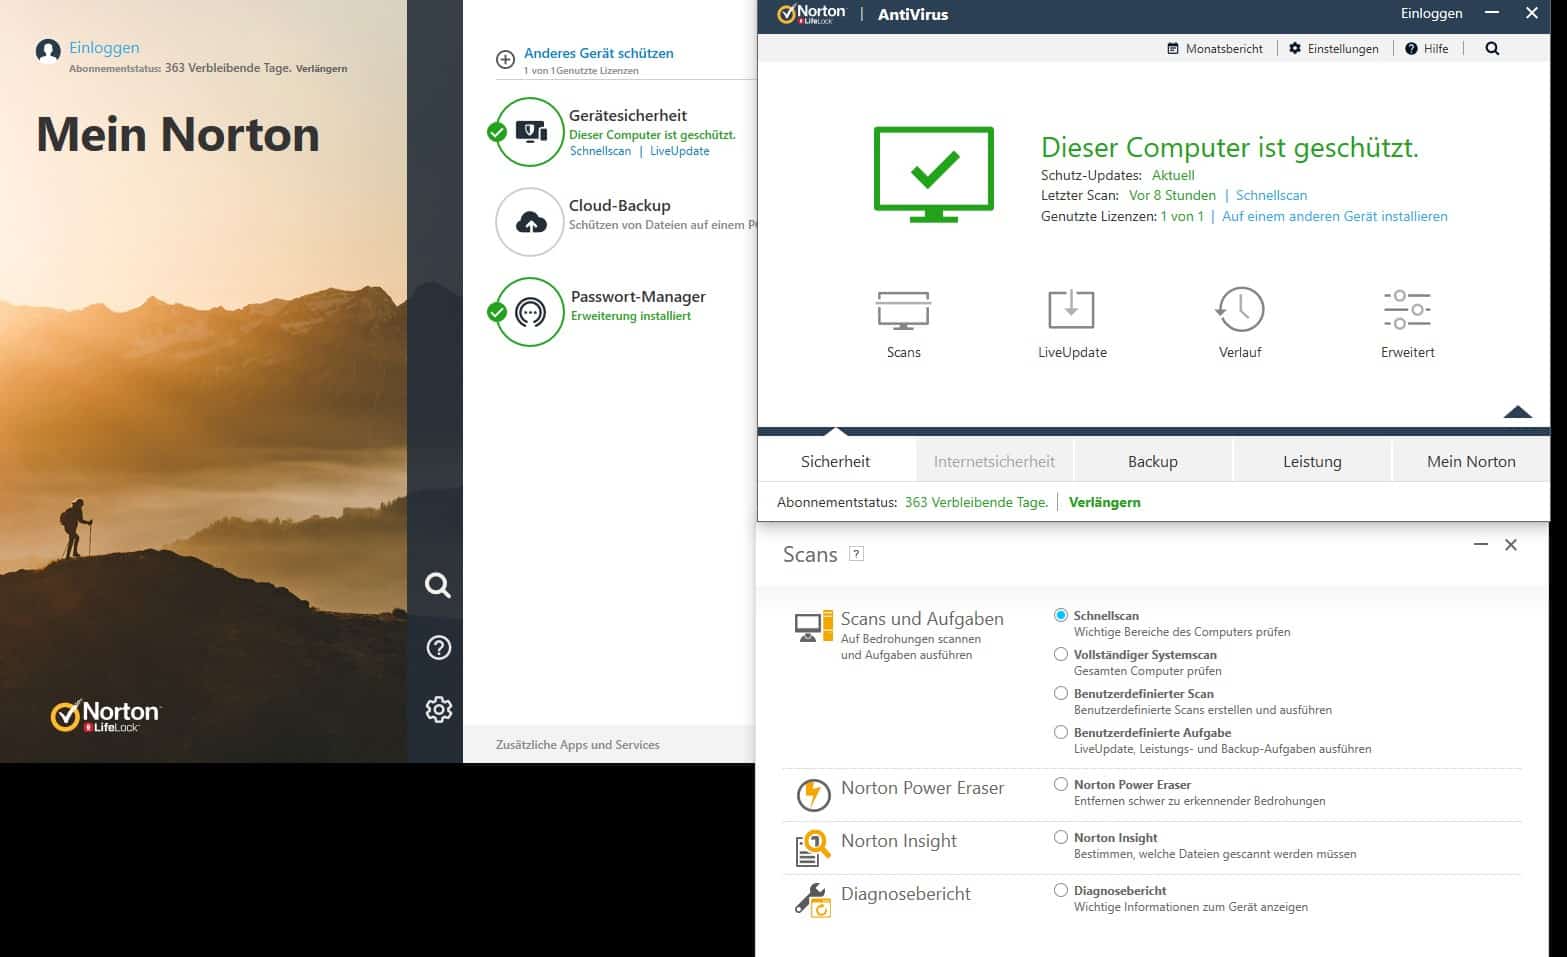Click the Passwort-Manager circle icon

click(531, 312)
